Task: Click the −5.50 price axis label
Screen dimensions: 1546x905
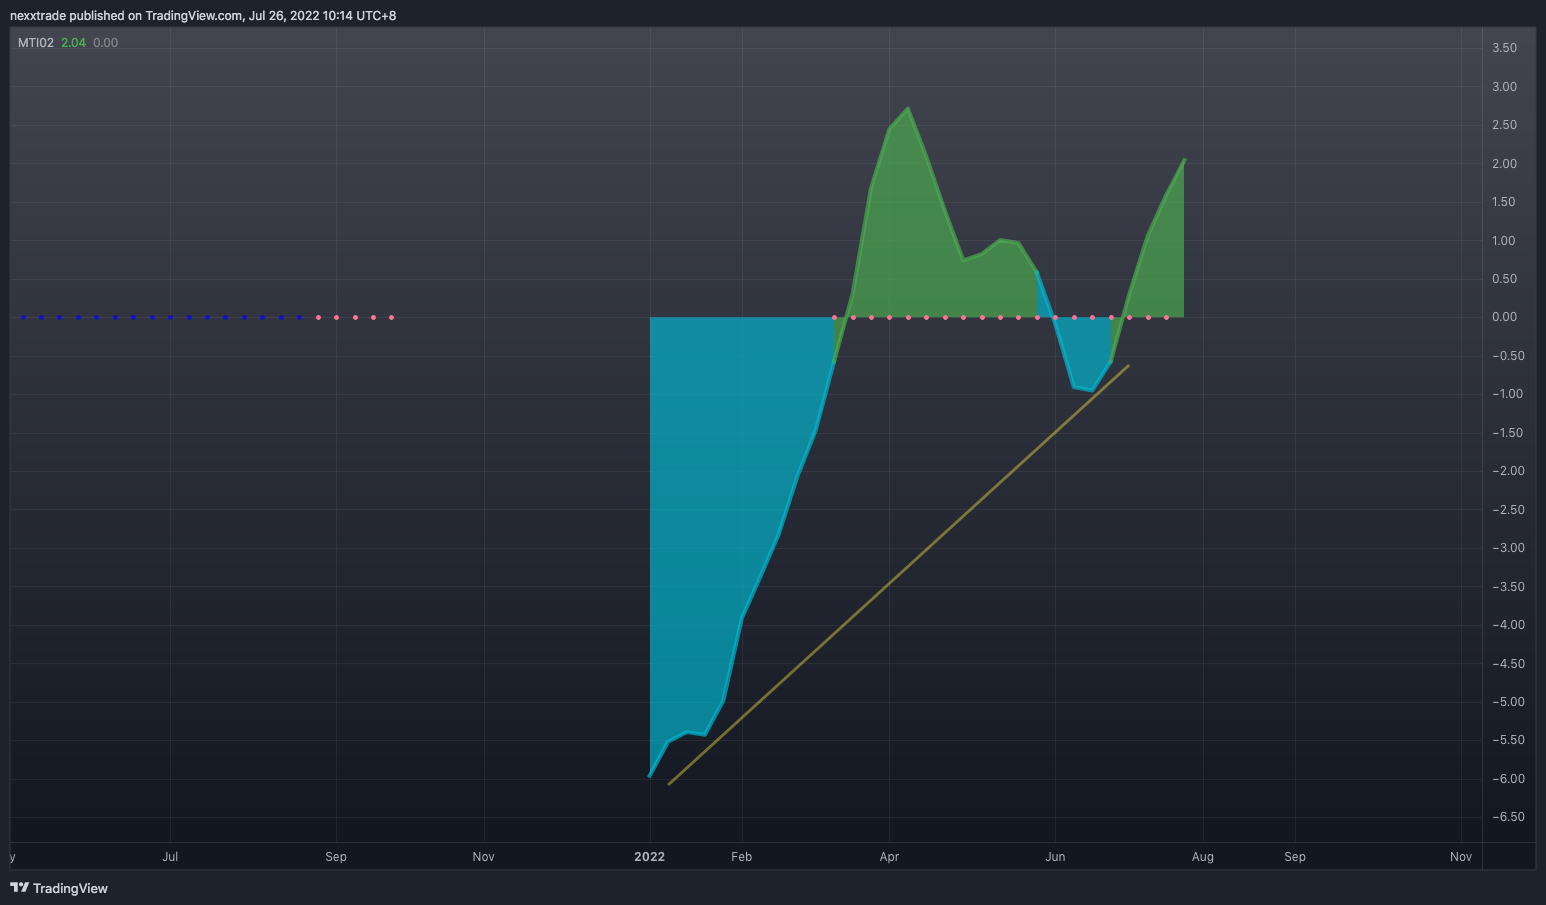Action: coord(1508,740)
